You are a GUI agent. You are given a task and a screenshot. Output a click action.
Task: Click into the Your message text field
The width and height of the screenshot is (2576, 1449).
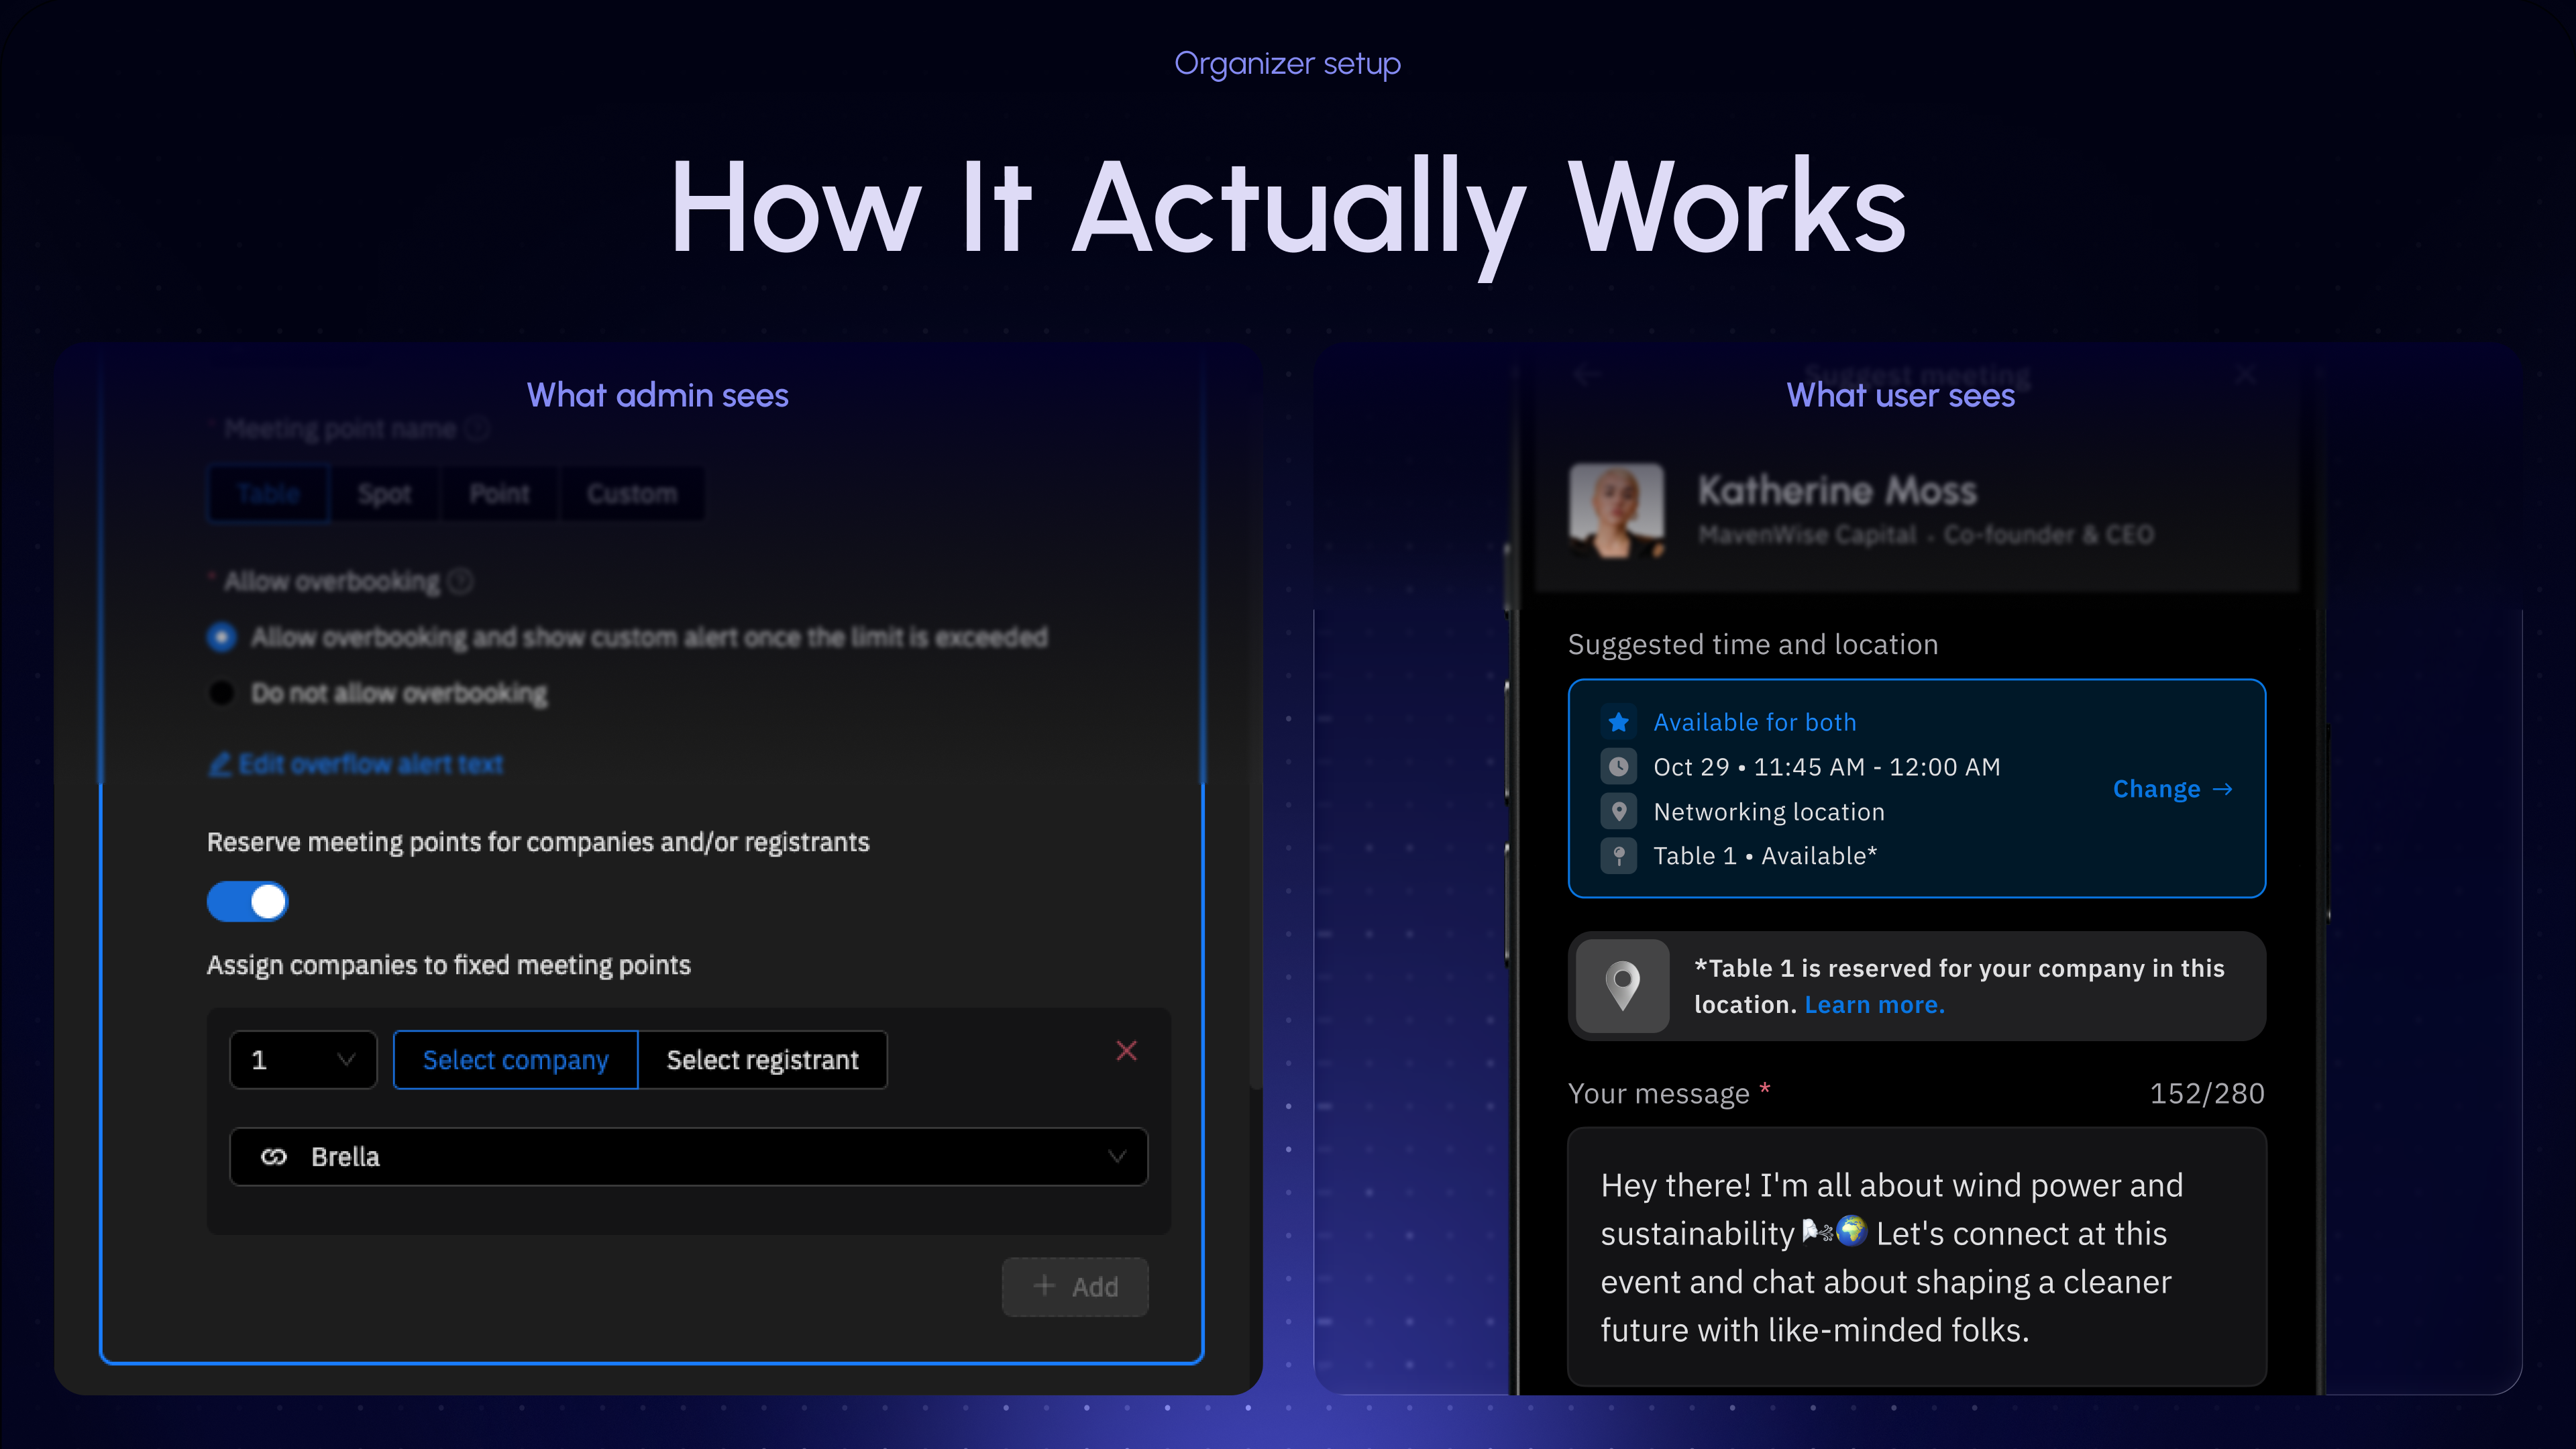coord(1916,1257)
